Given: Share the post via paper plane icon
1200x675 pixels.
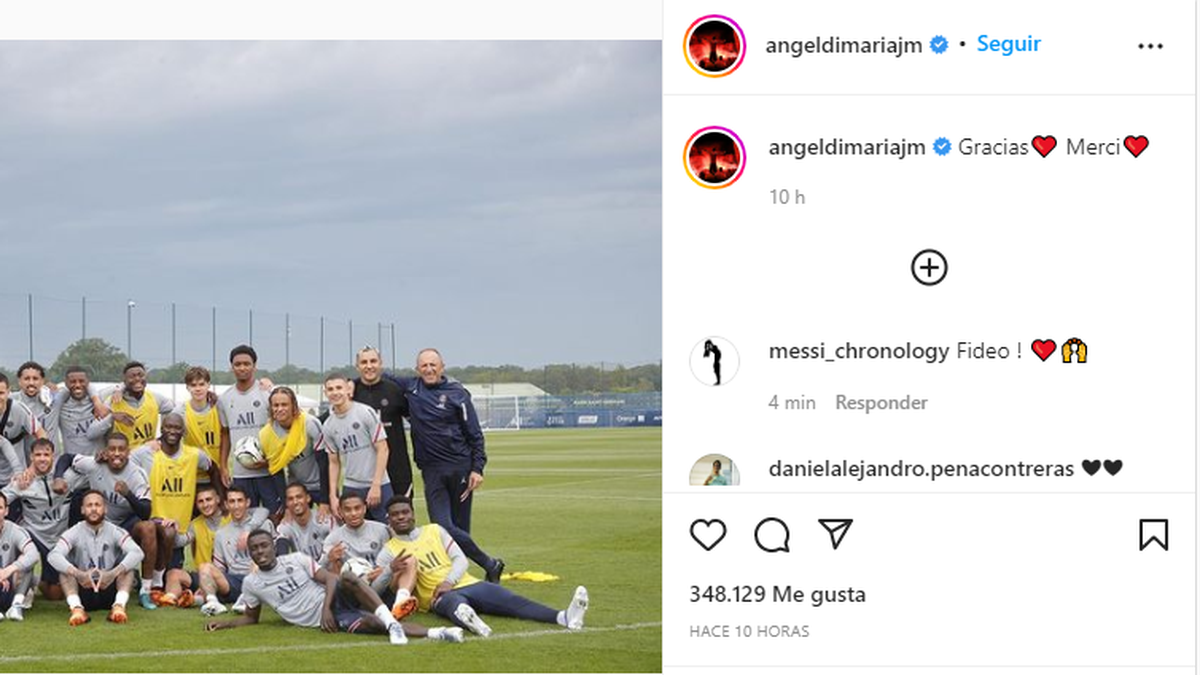Looking at the screenshot, I should click(x=835, y=534).
